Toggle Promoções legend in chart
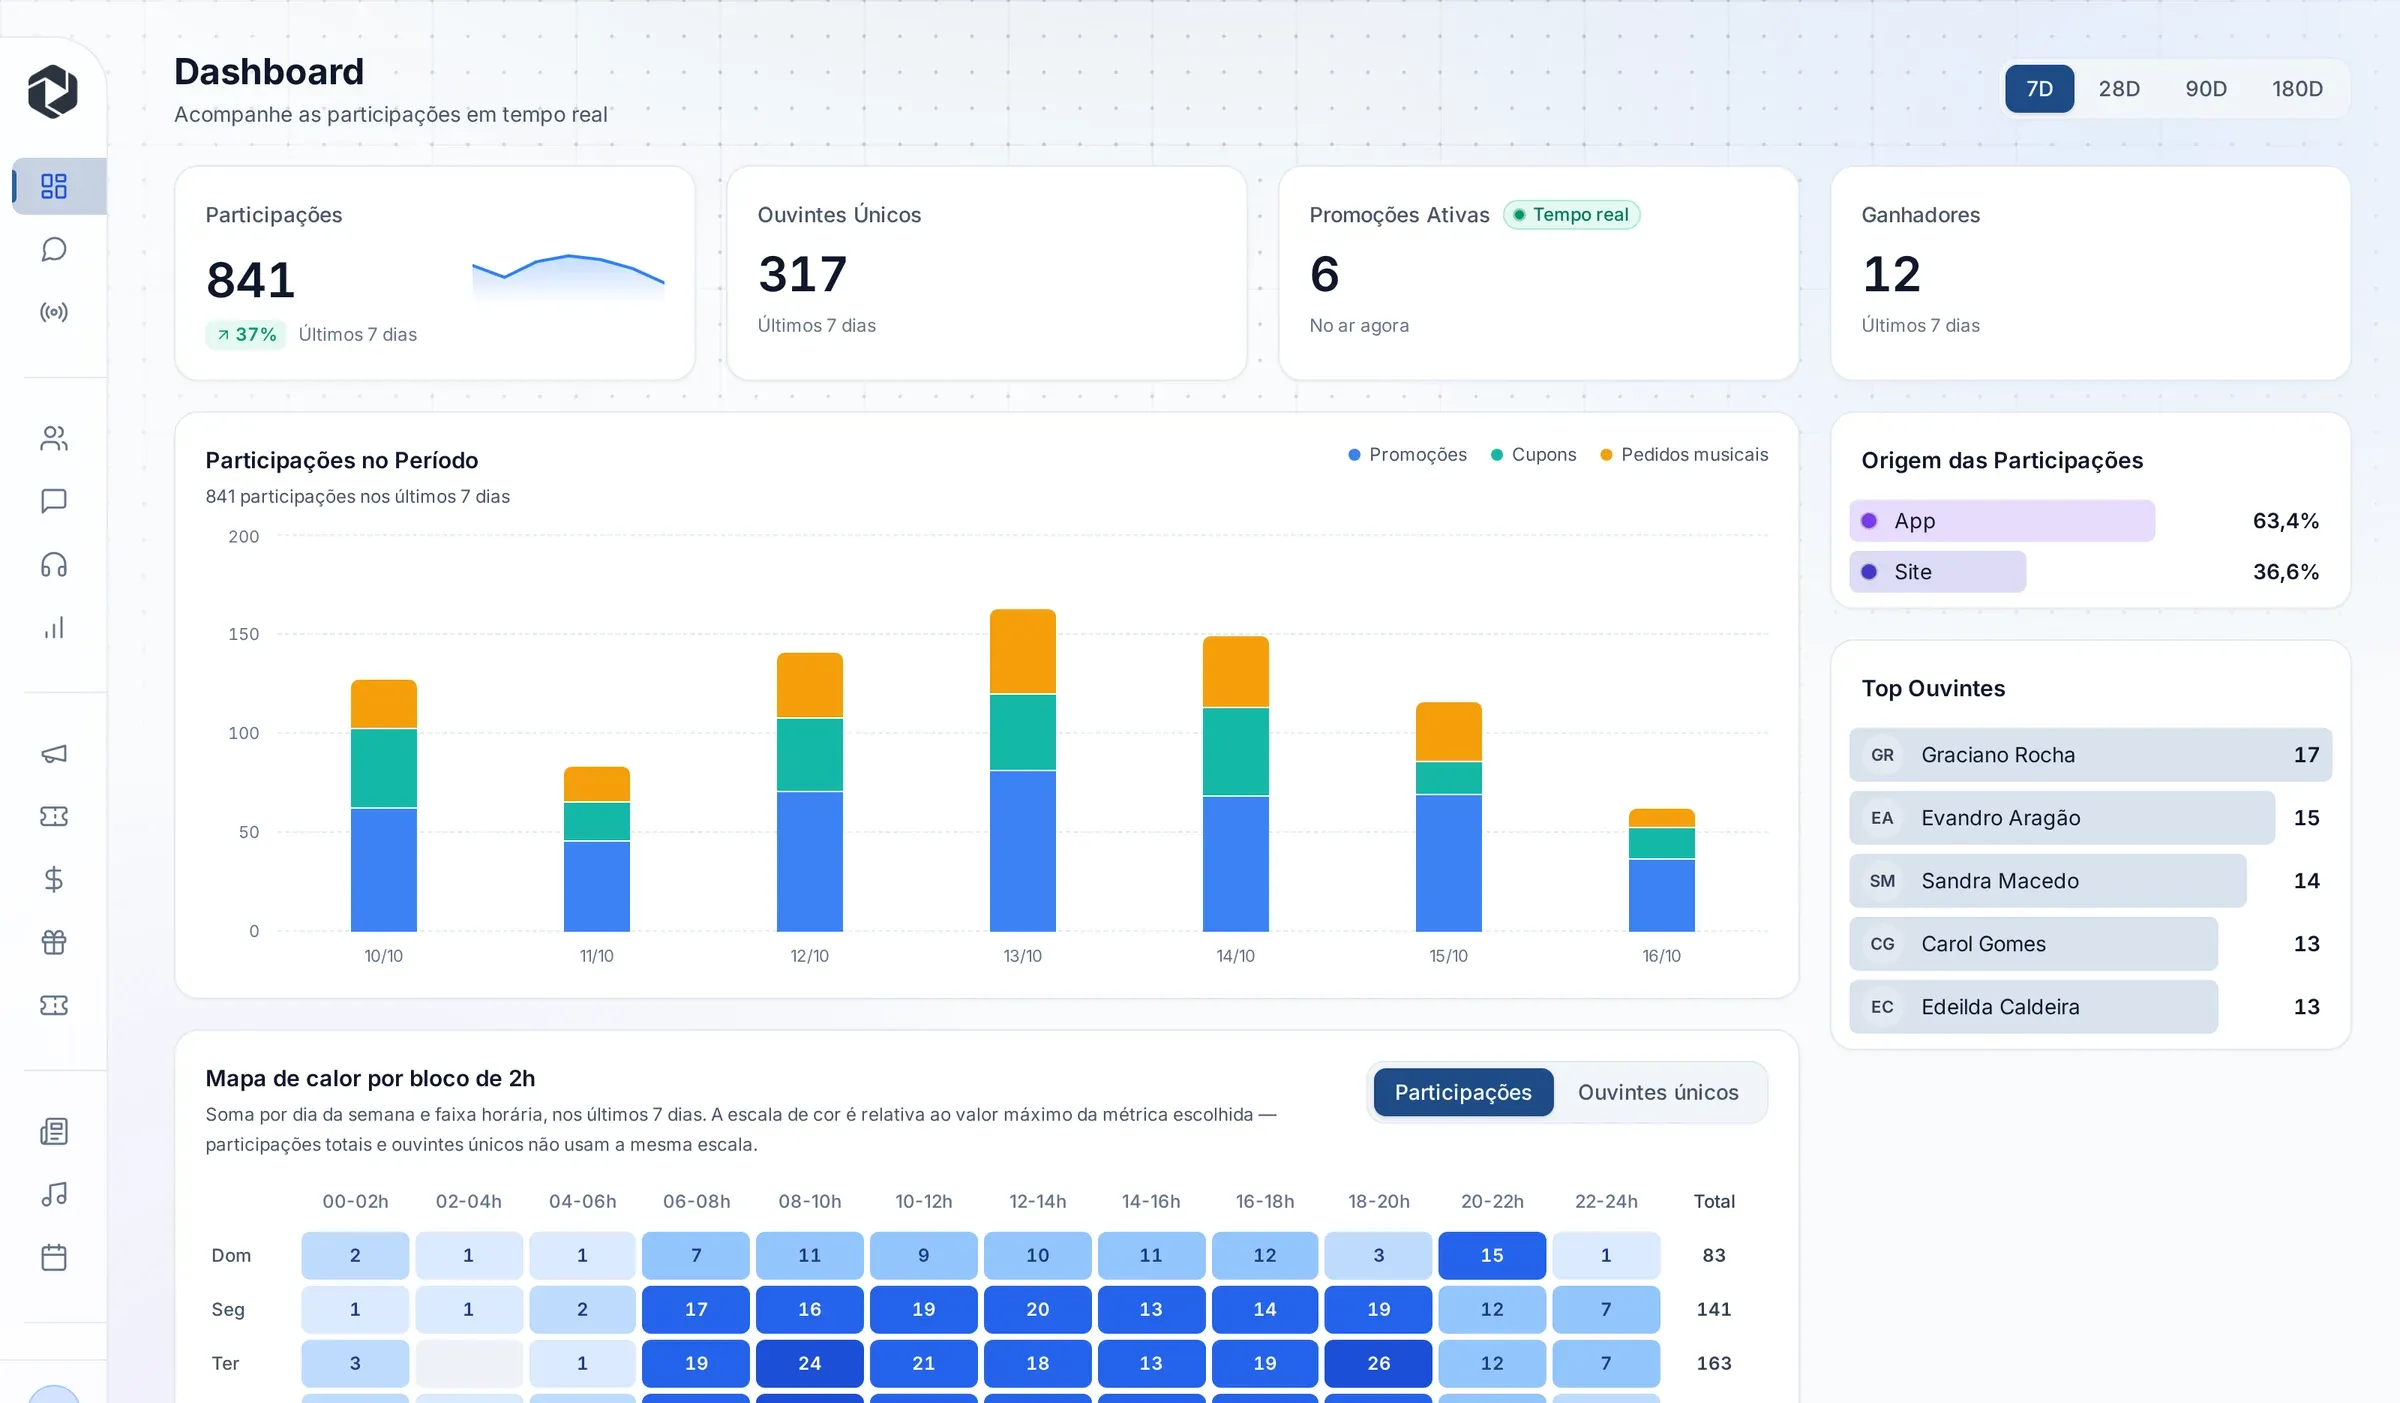The height and width of the screenshot is (1403, 2400). pos(1407,455)
